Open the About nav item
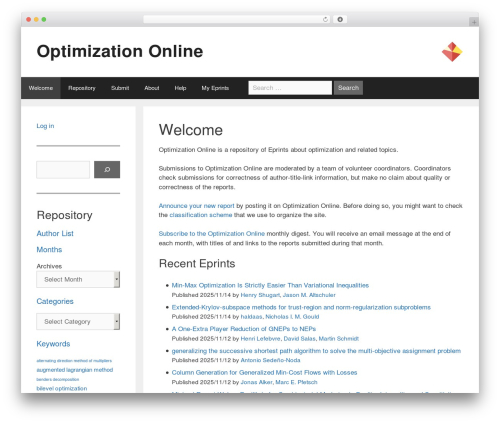500x423 pixels. pyautogui.click(x=152, y=88)
